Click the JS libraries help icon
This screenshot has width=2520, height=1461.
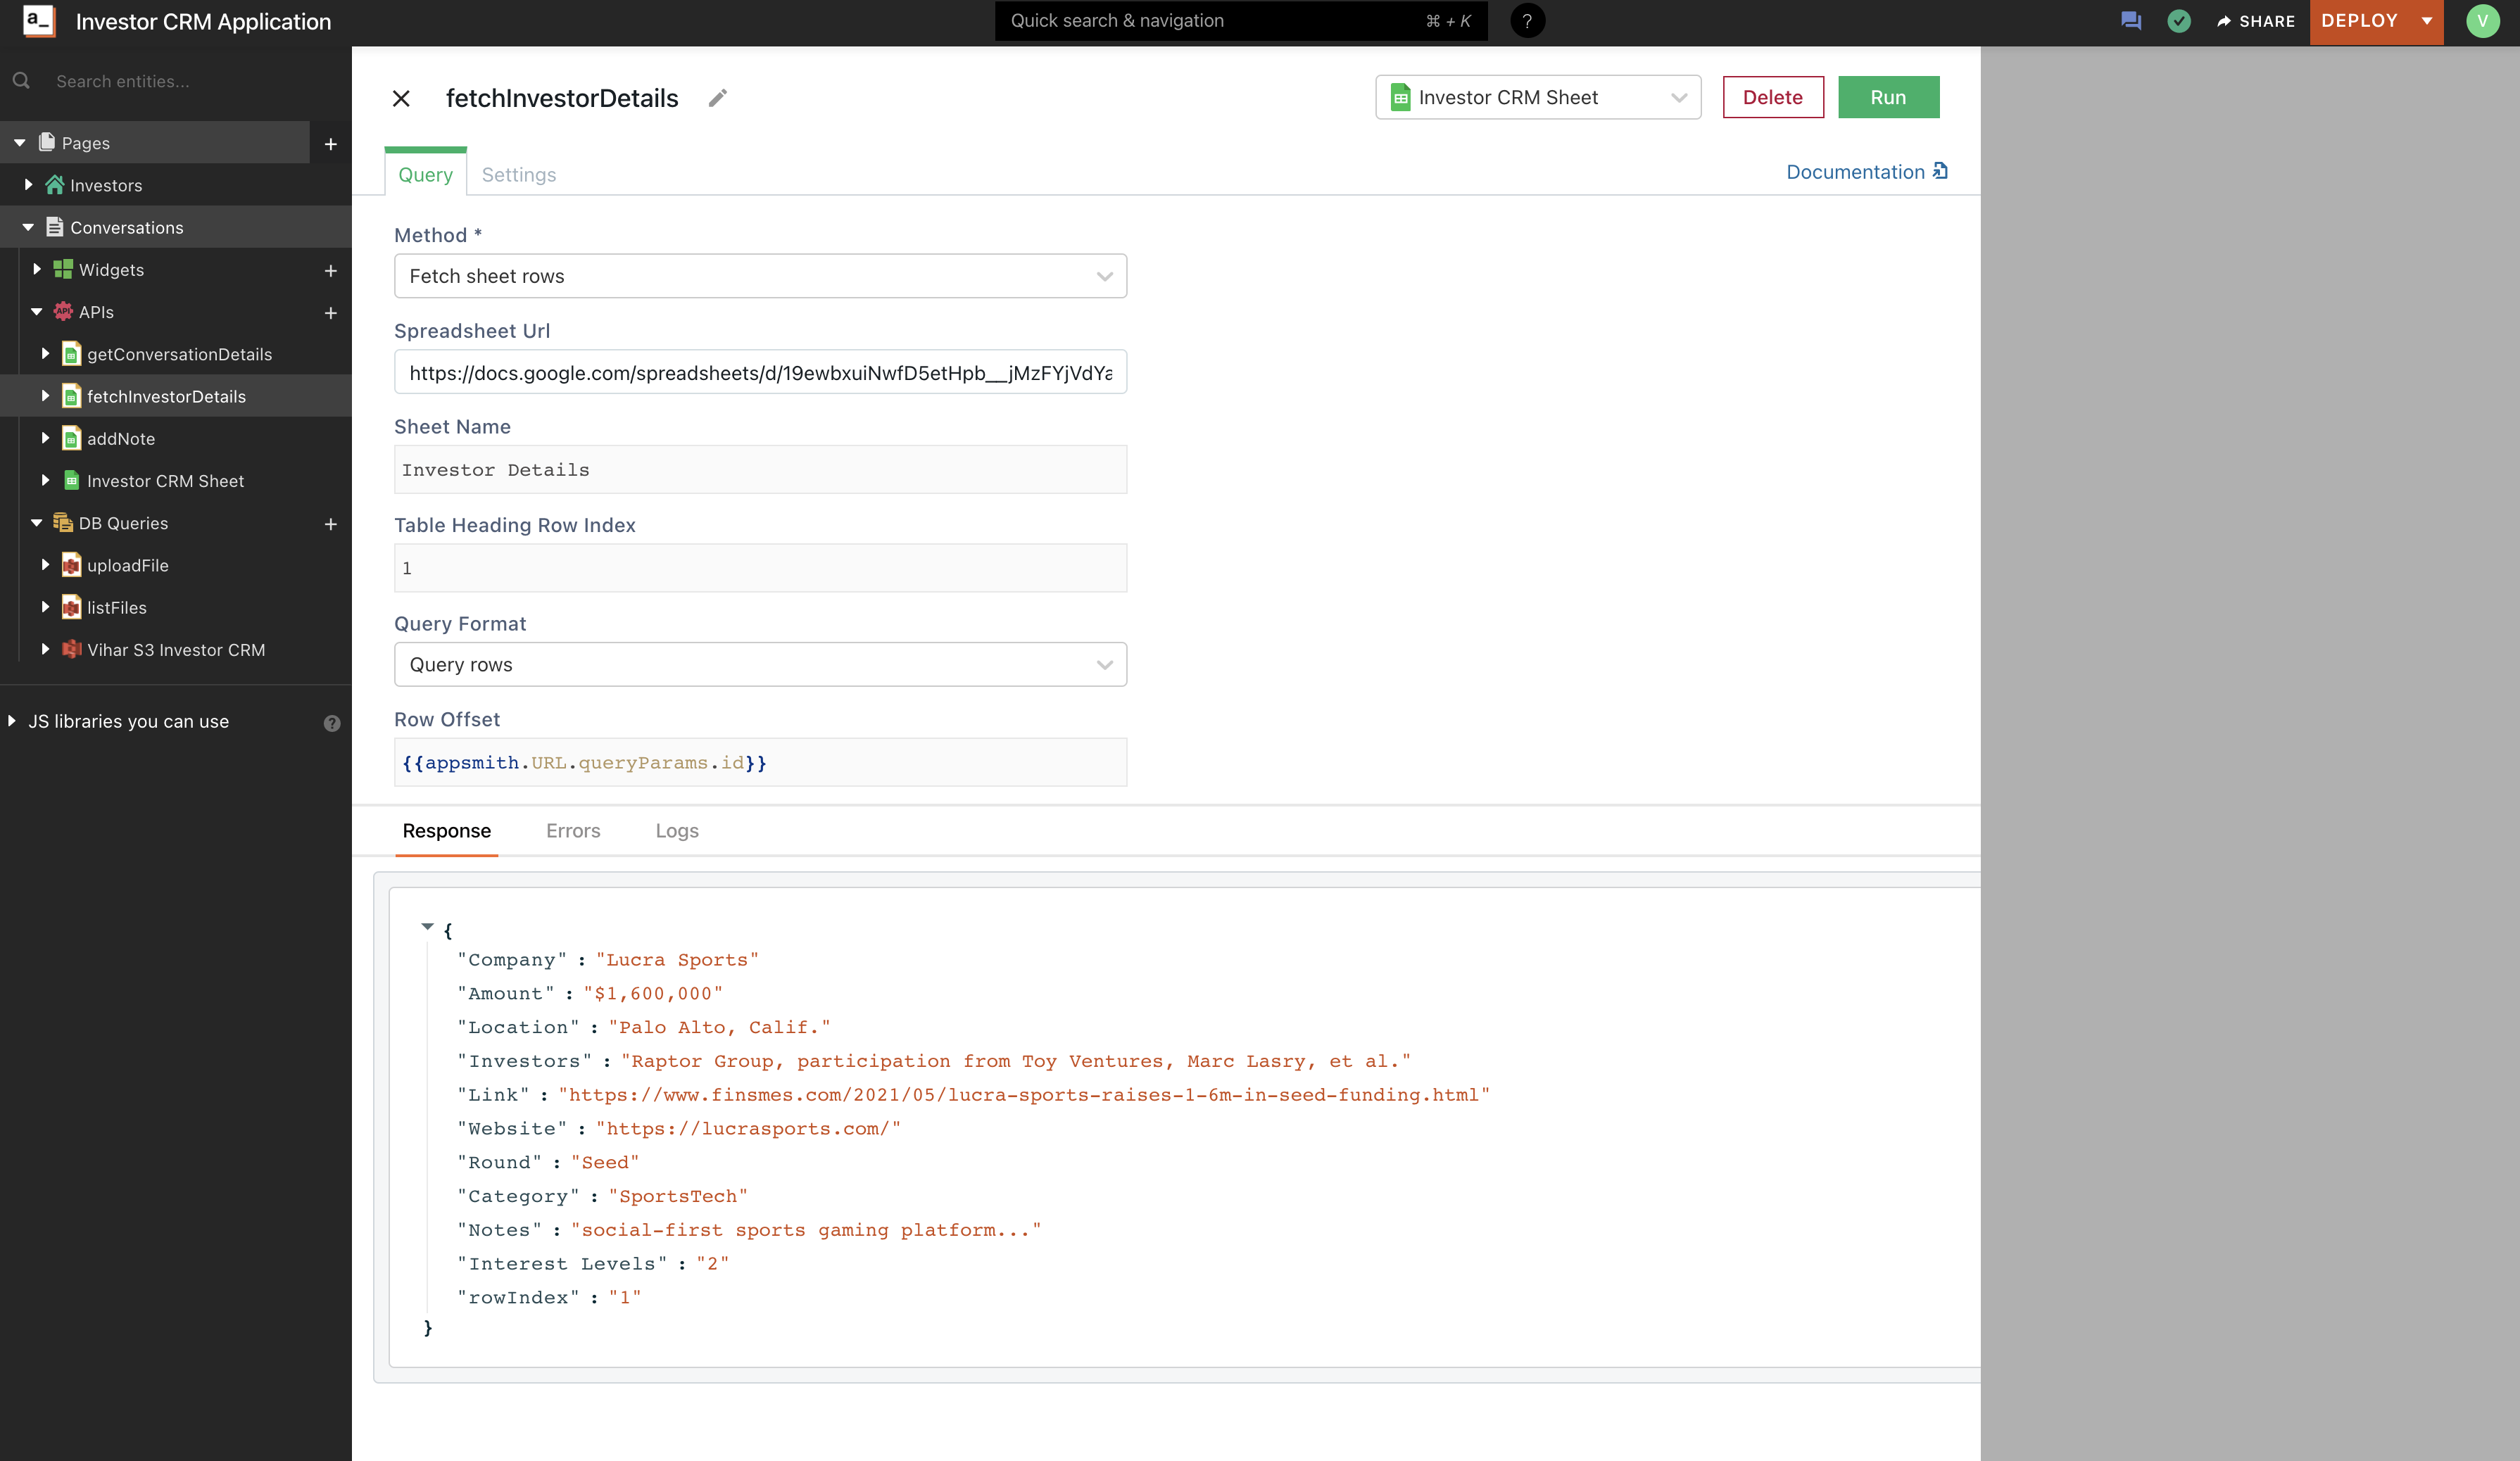(x=333, y=722)
